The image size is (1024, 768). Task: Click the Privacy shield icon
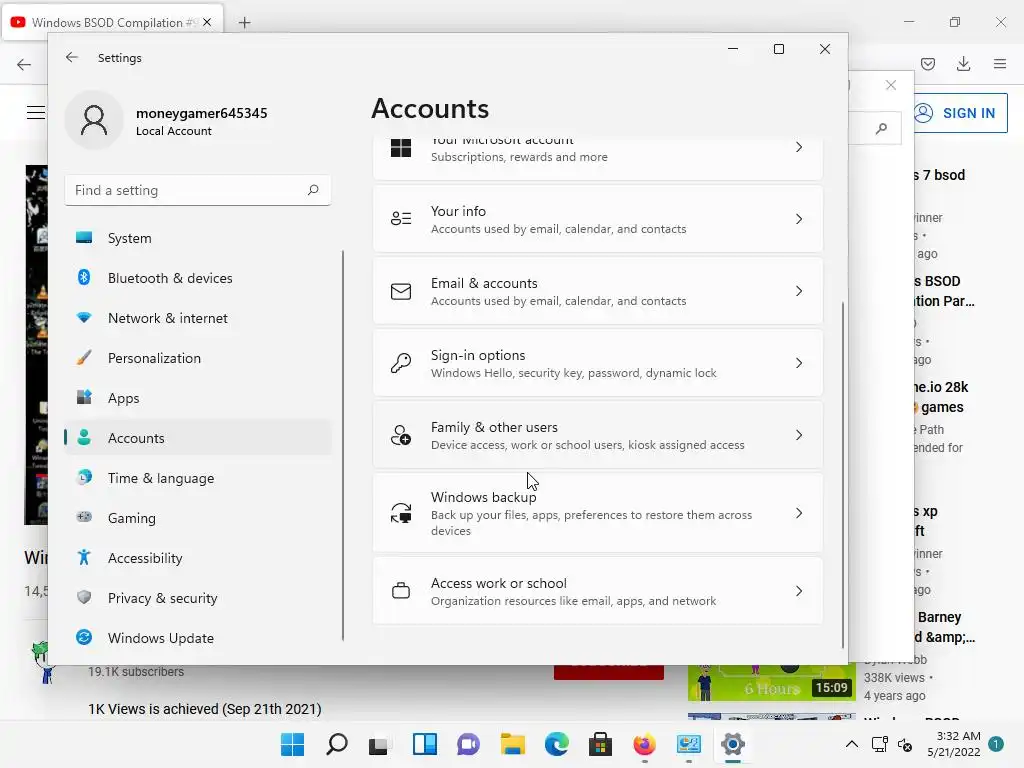(x=84, y=597)
